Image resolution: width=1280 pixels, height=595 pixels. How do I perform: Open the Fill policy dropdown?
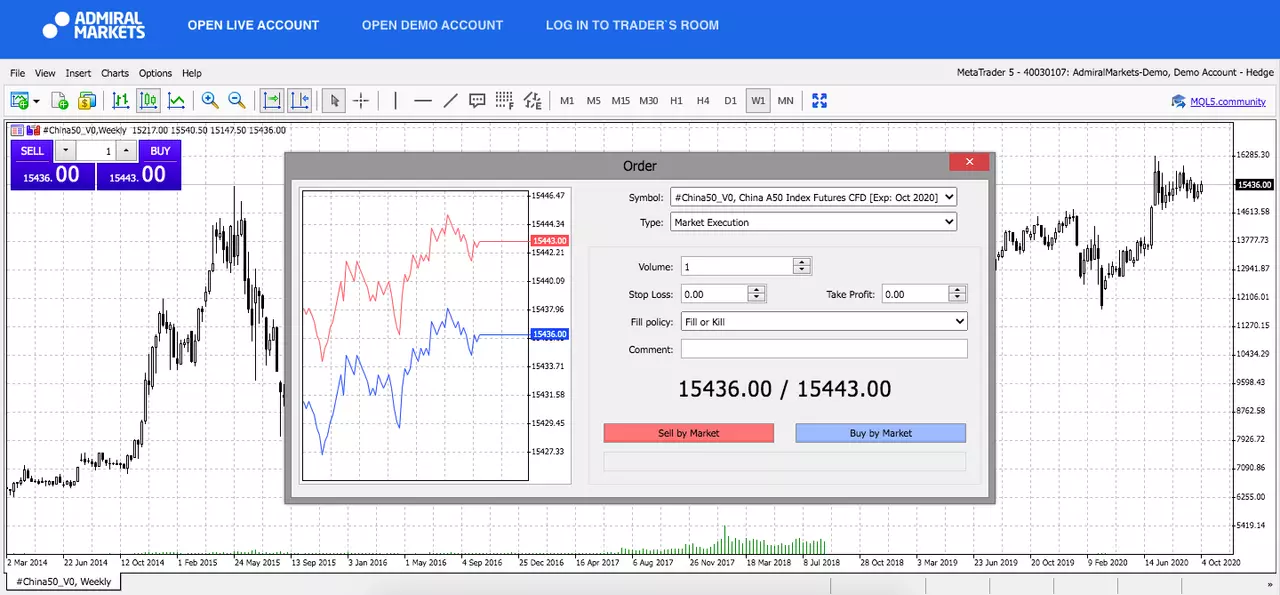coord(824,322)
